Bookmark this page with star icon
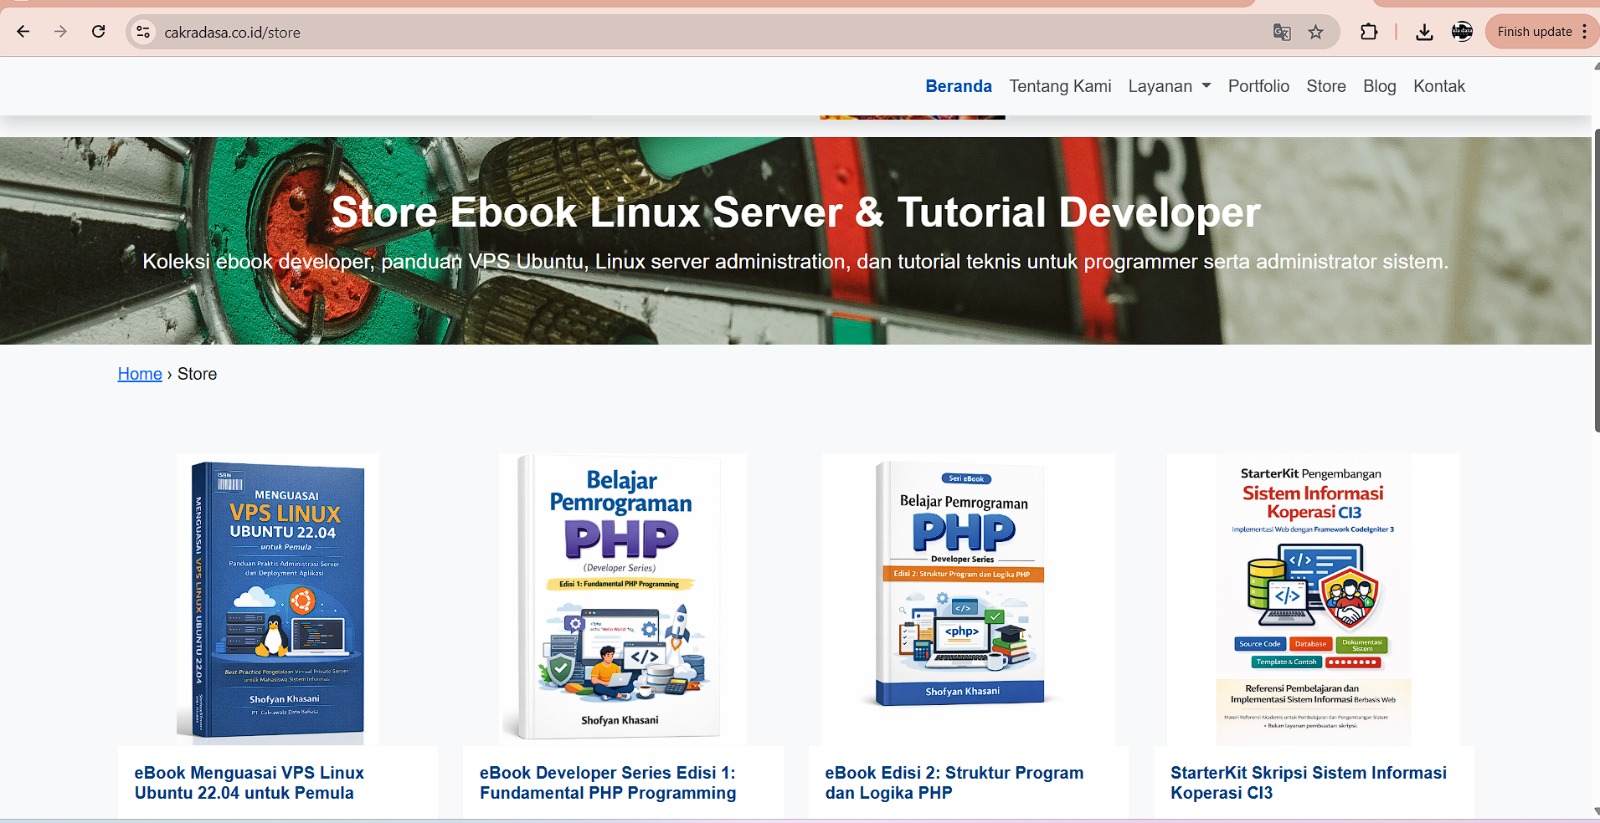This screenshot has height=823, width=1600. (1316, 32)
